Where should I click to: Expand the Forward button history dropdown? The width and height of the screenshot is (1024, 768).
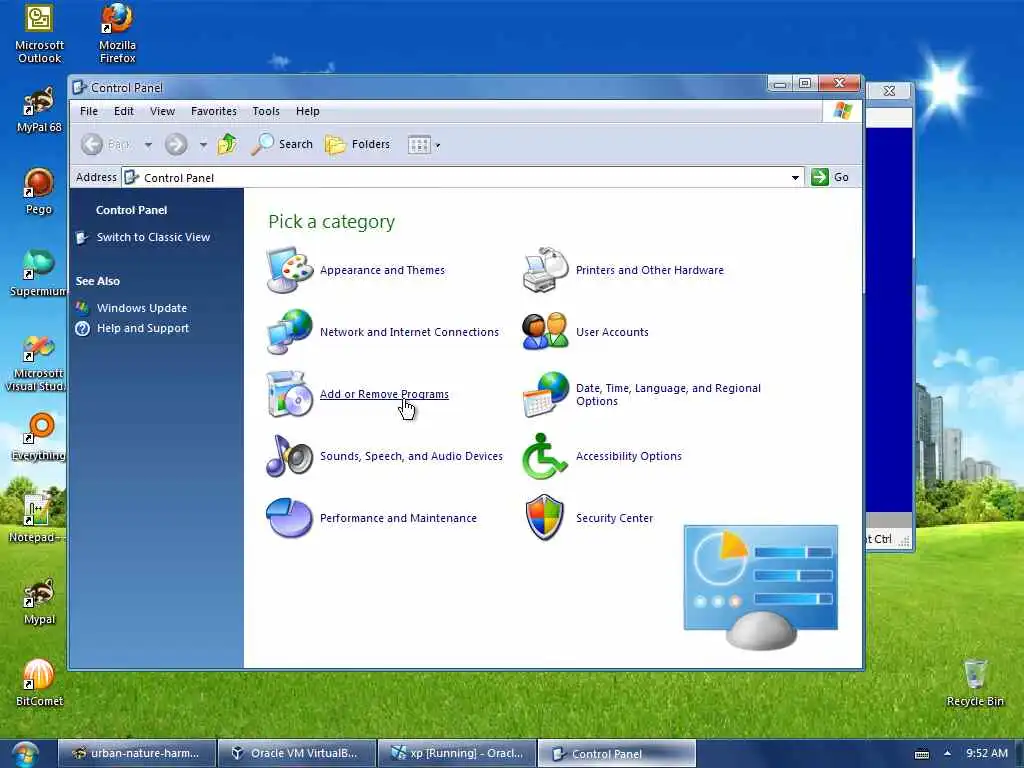(x=203, y=145)
